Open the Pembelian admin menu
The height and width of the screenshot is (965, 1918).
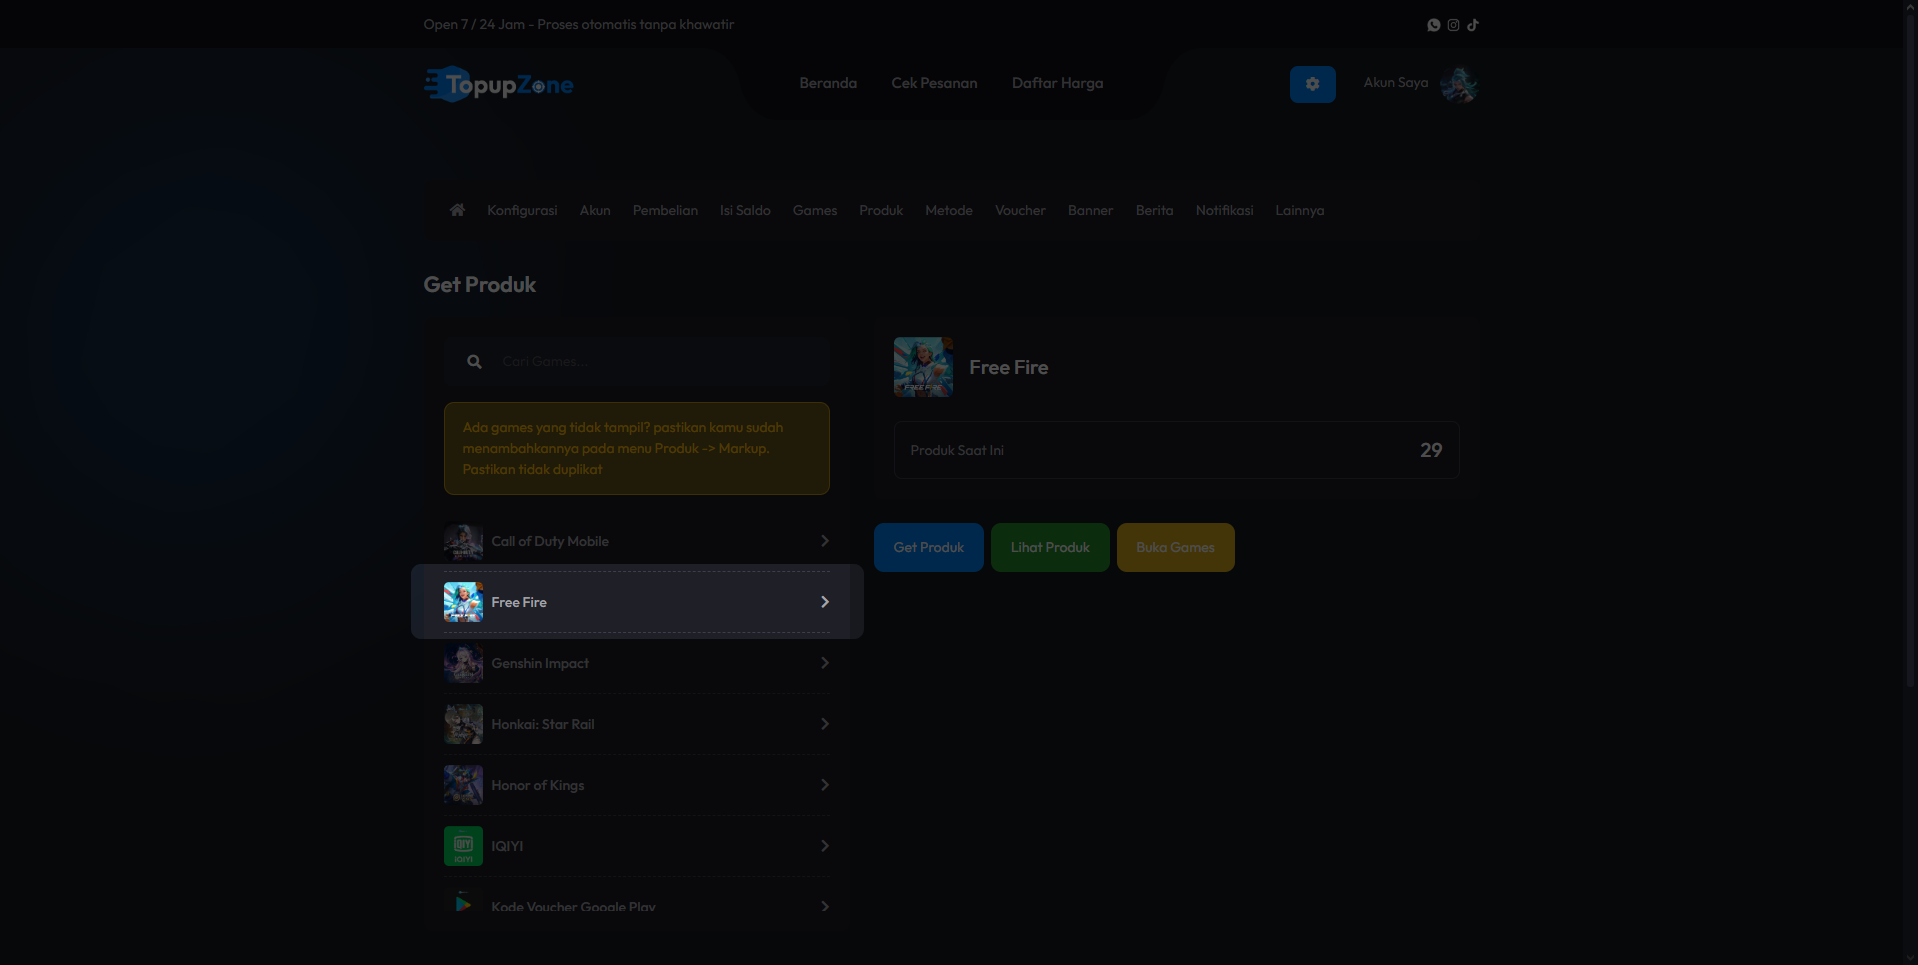click(x=665, y=210)
